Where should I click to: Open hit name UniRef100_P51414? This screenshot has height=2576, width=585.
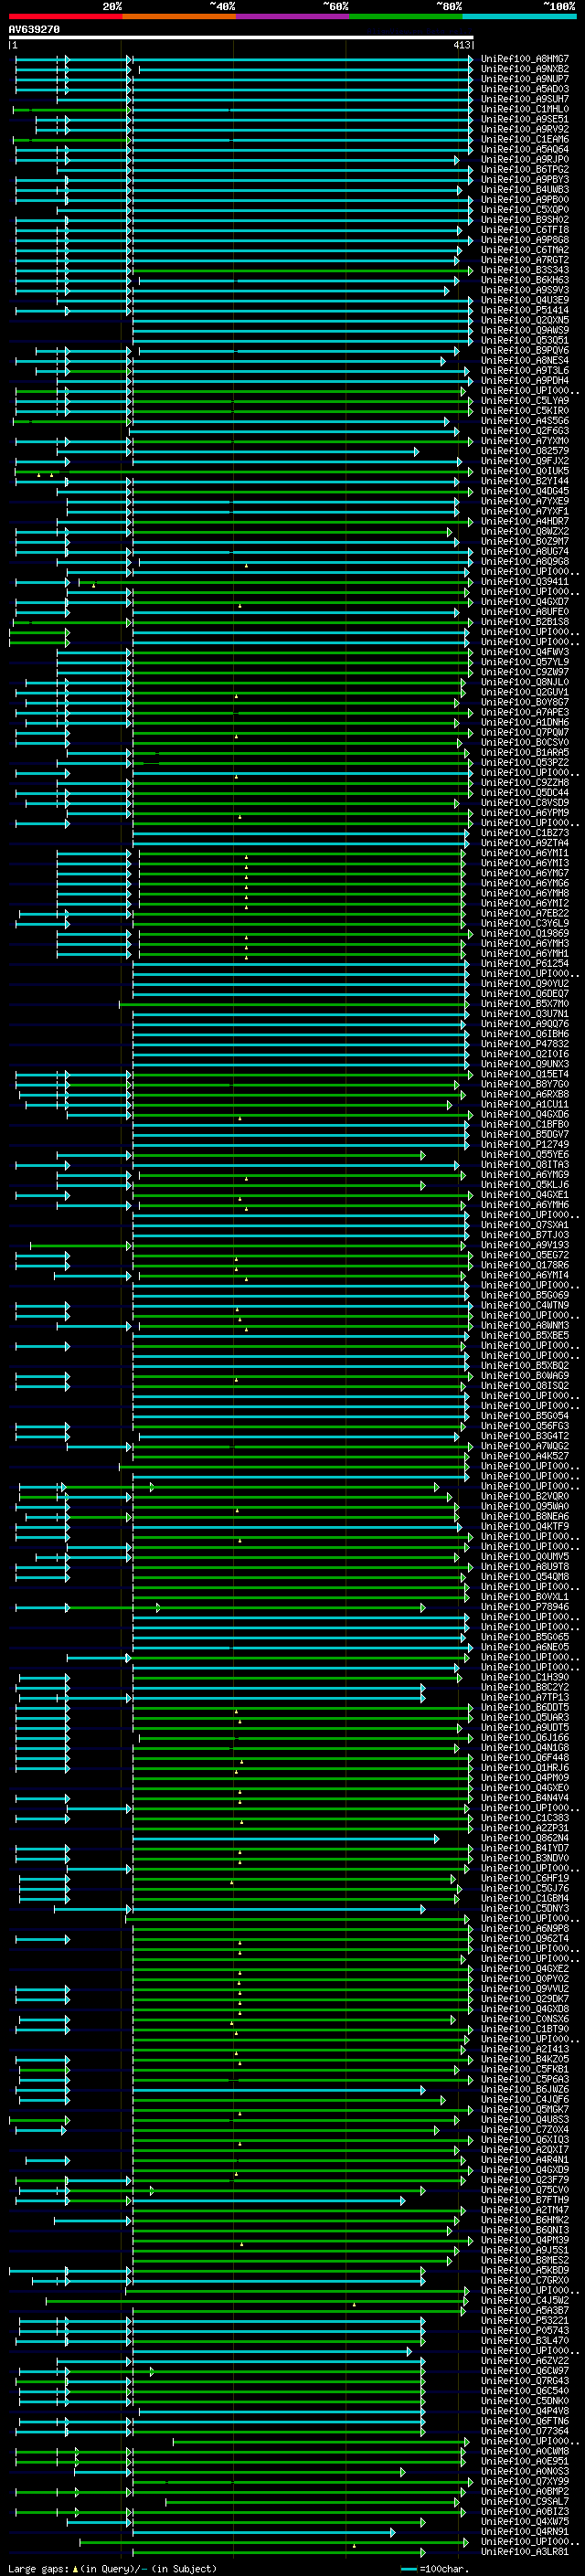pyautogui.click(x=525, y=310)
